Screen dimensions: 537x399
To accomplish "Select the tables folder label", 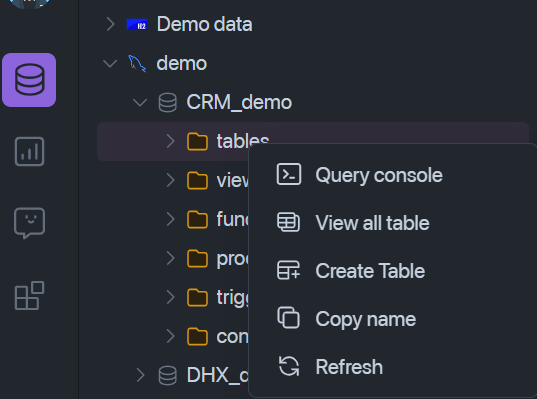I will [243, 141].
